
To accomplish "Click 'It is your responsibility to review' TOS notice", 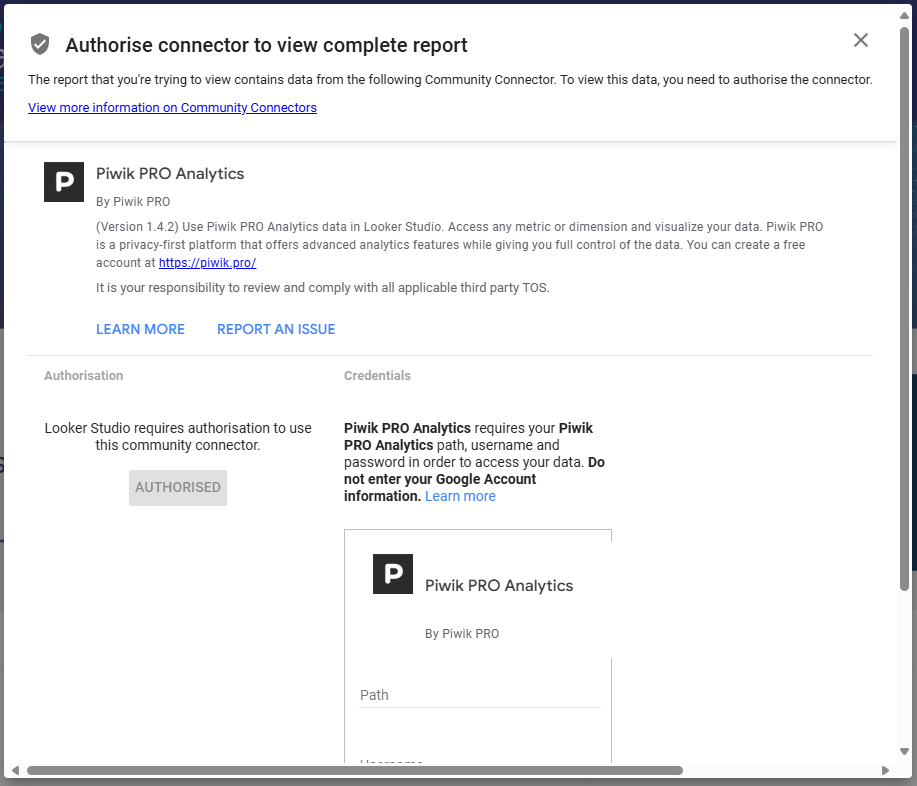I will click(323, 288).
